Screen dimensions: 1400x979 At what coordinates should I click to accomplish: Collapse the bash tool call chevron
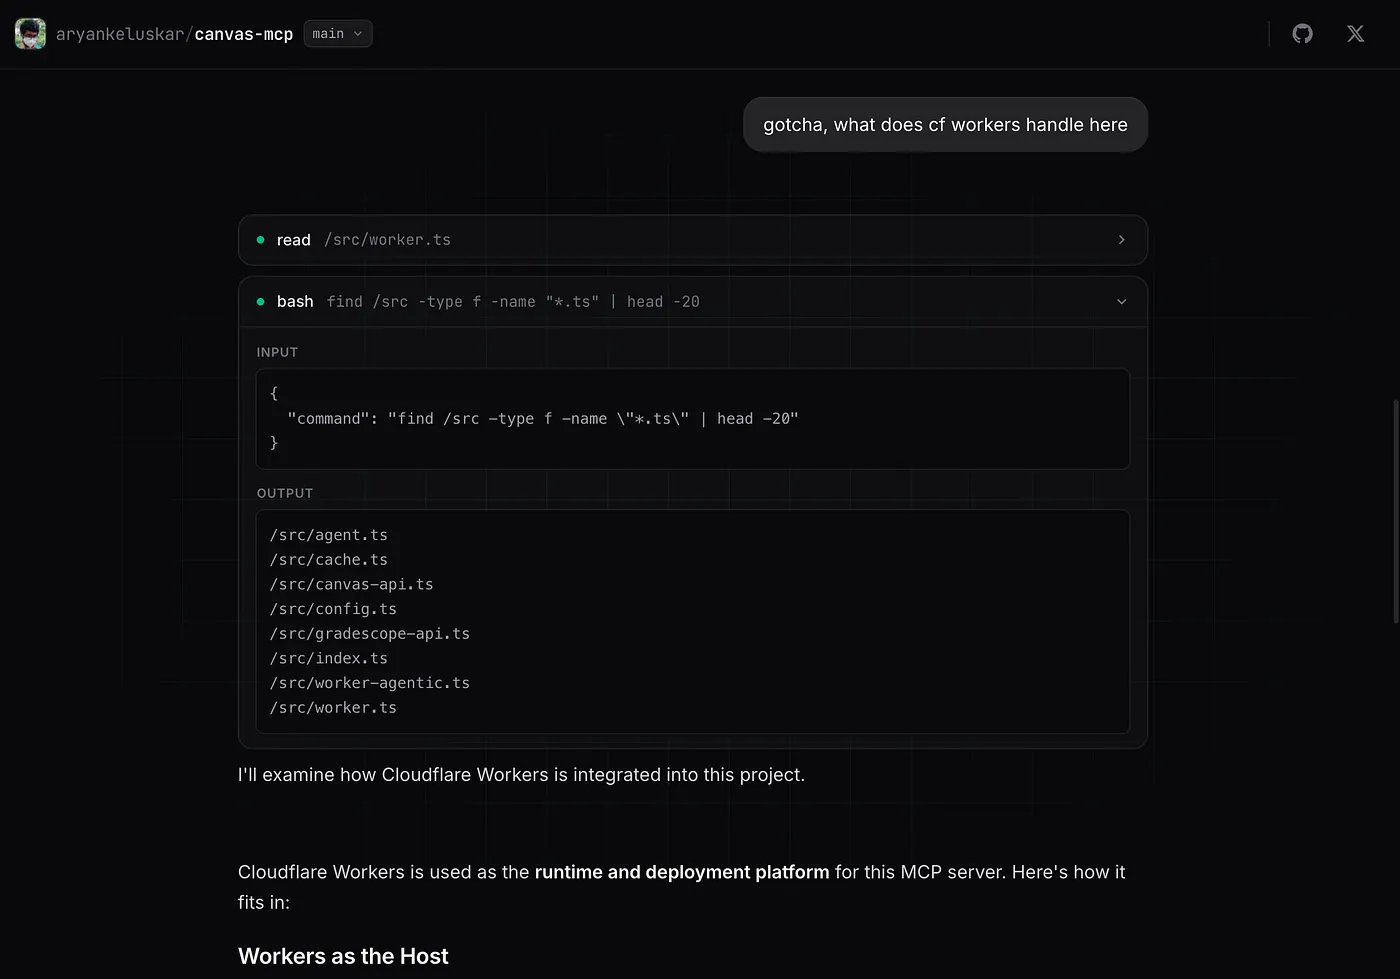point(1121,301)
